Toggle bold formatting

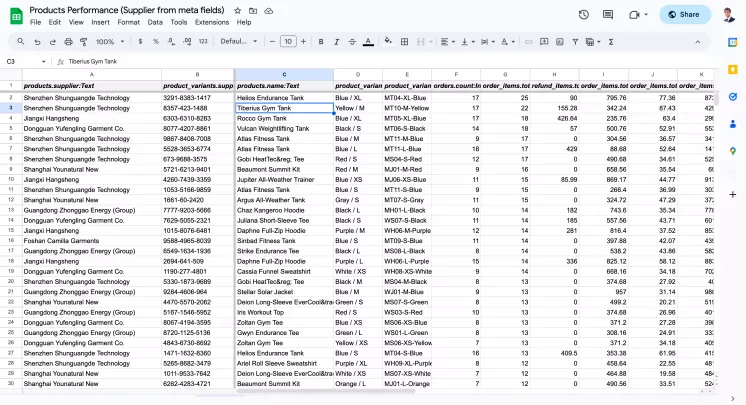click(x=321, y=42)
